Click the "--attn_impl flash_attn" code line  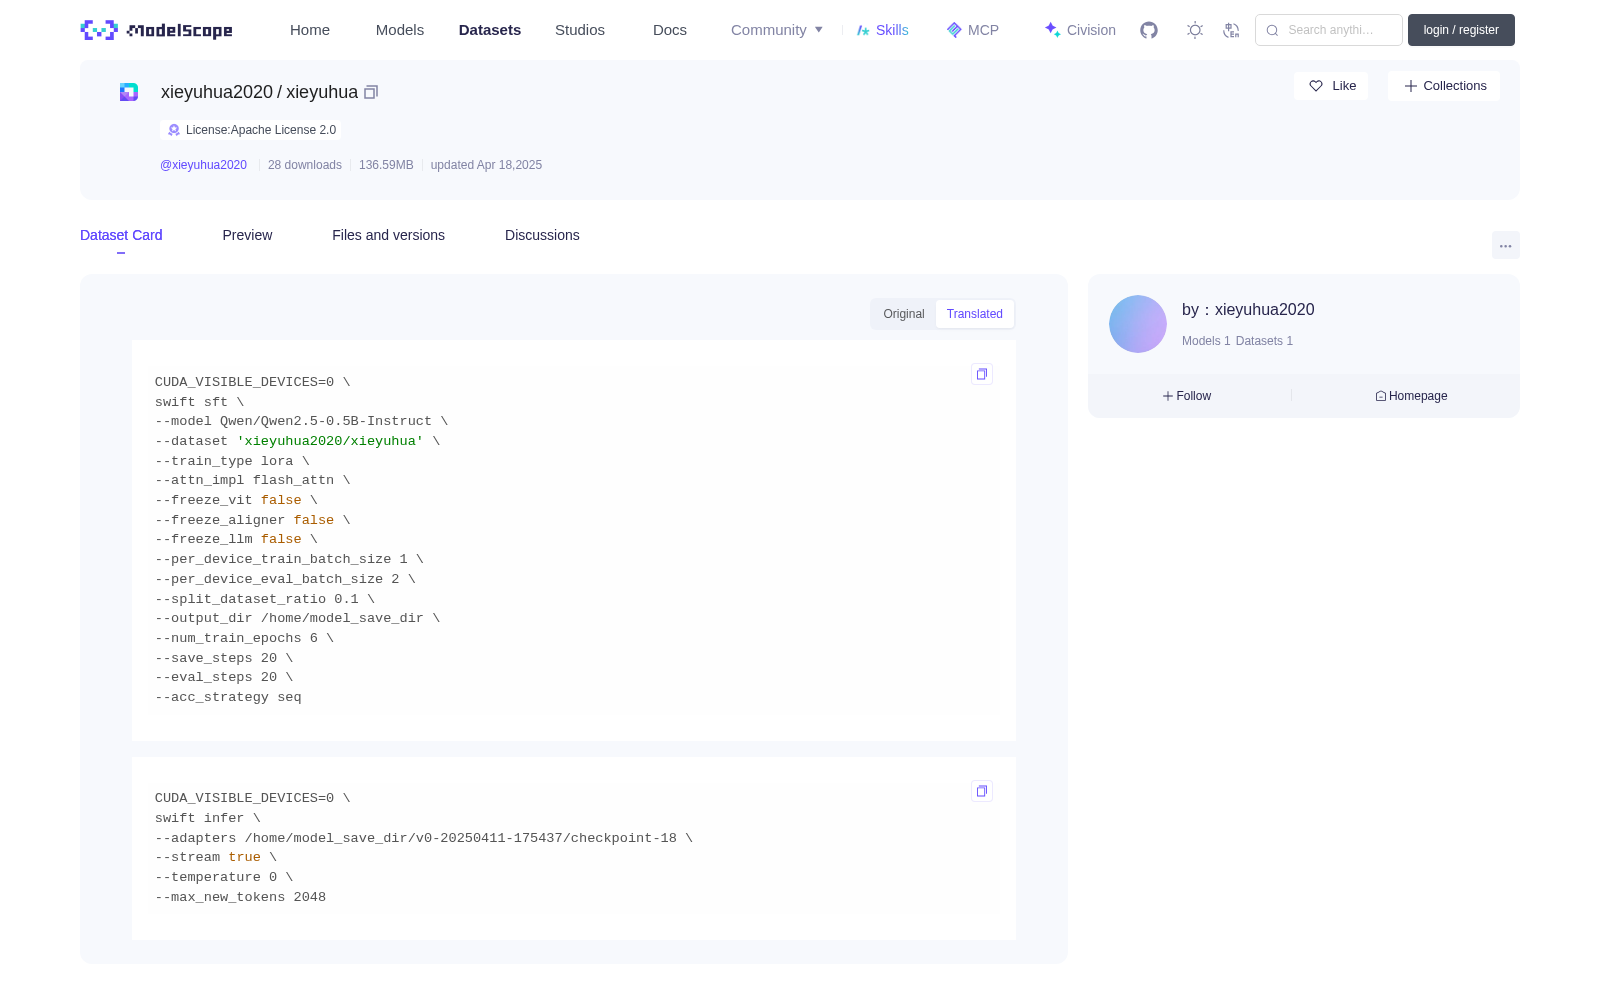point(252,480)
